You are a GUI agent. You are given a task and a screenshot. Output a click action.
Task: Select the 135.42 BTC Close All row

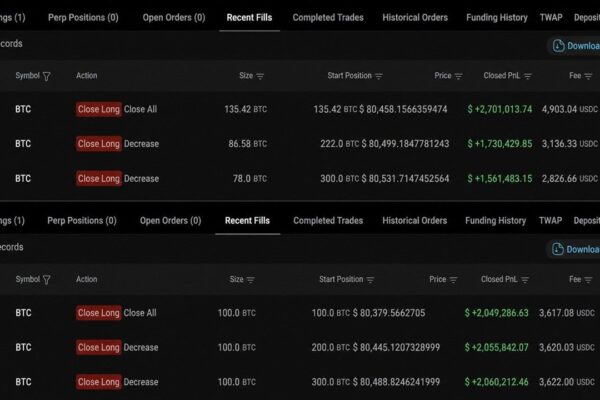pos(300,109)
